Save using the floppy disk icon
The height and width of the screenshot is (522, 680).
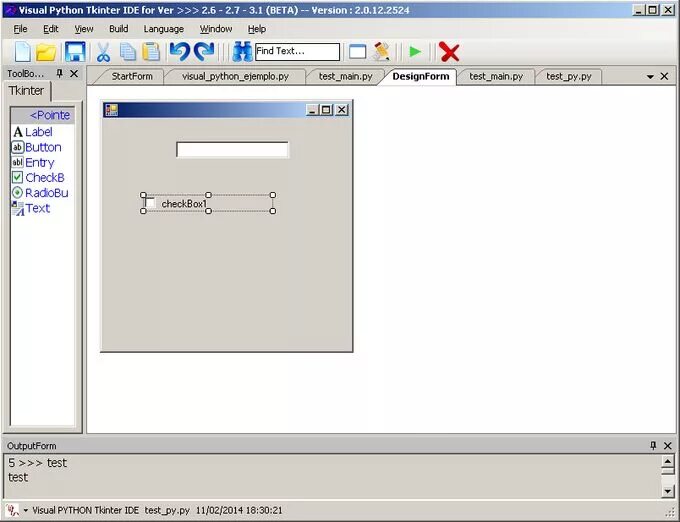tap(75, 52)
